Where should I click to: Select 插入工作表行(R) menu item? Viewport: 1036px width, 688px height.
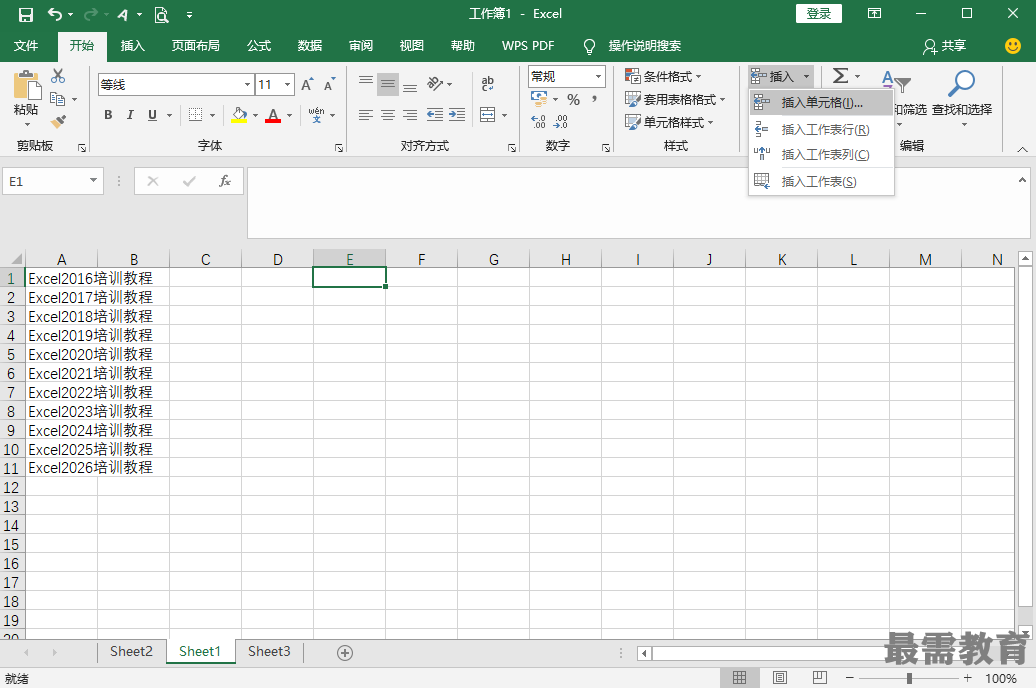coord(821,130)
